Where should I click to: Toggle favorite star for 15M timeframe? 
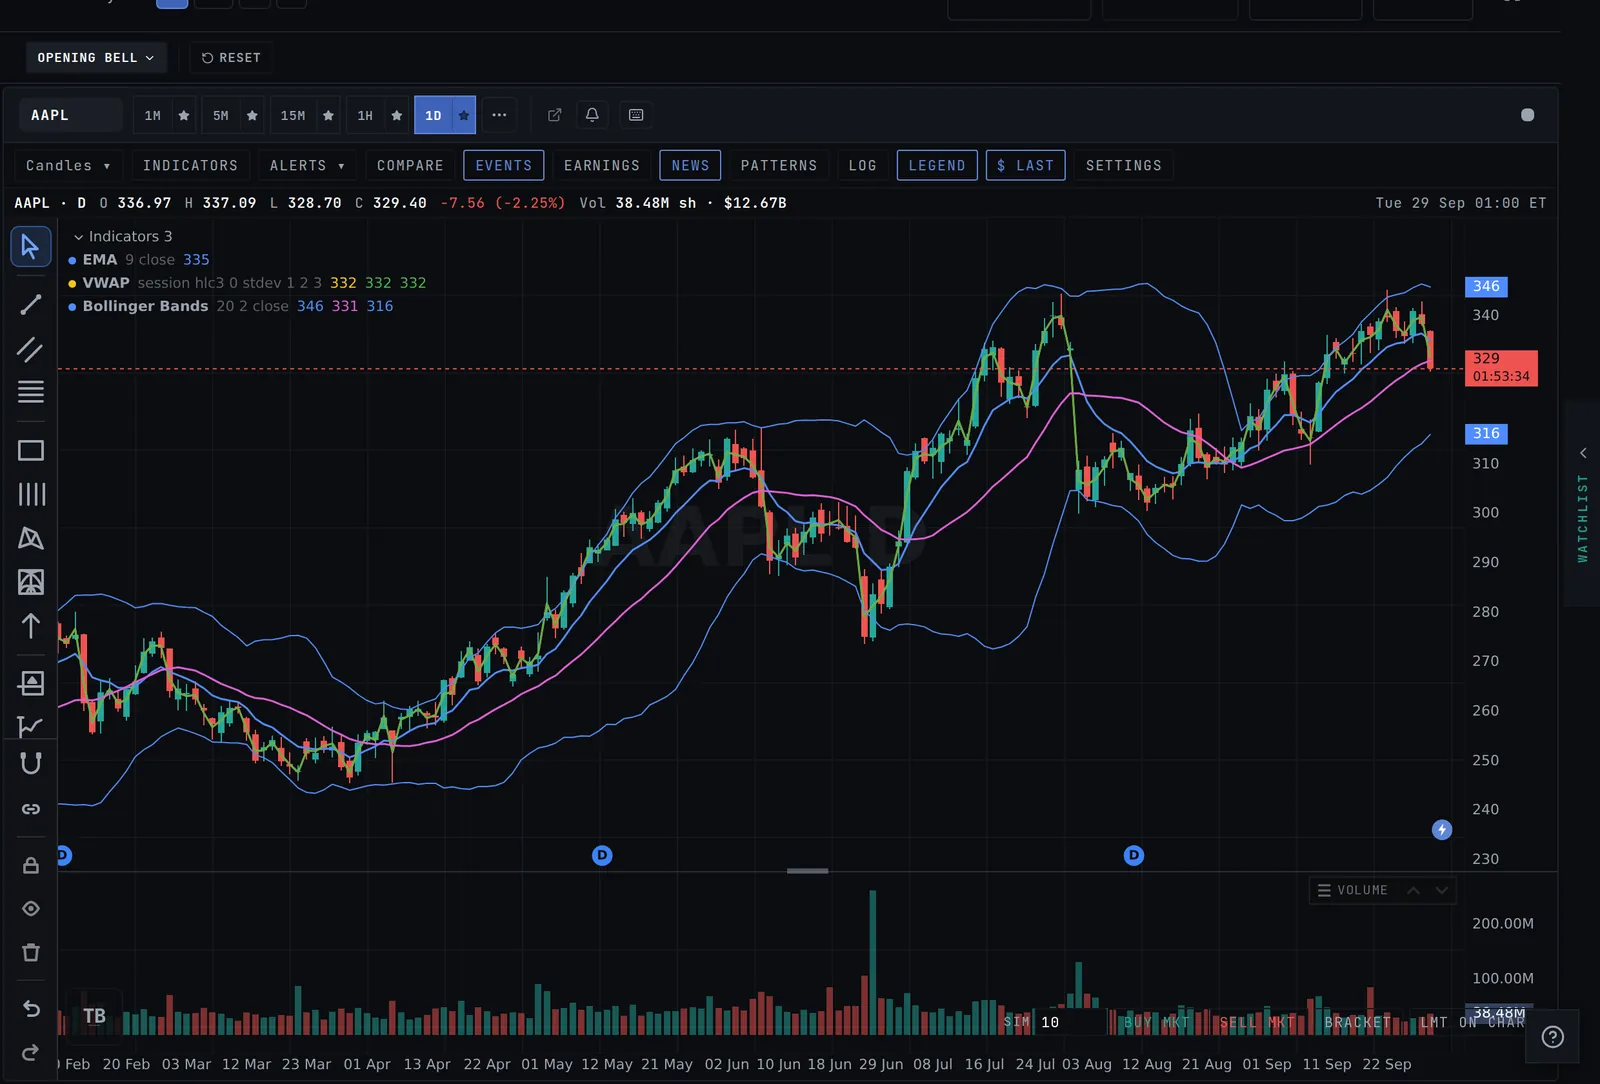328,115
